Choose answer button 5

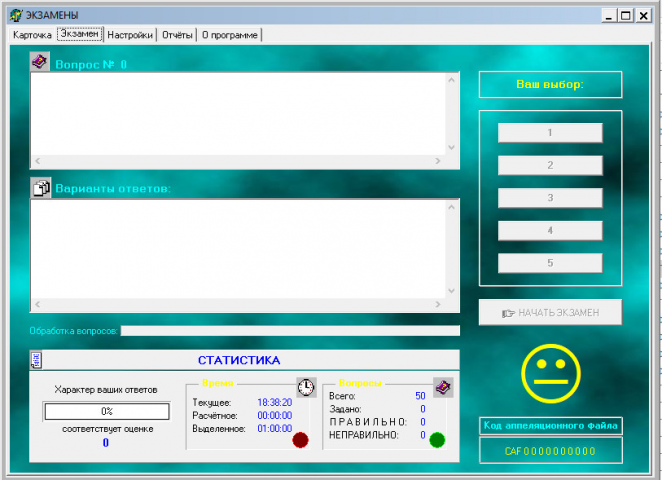coord(550,263)
